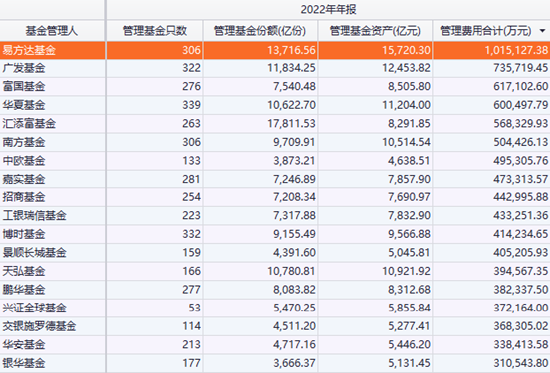Click the fee value 405,205.93

pos(521,253)
